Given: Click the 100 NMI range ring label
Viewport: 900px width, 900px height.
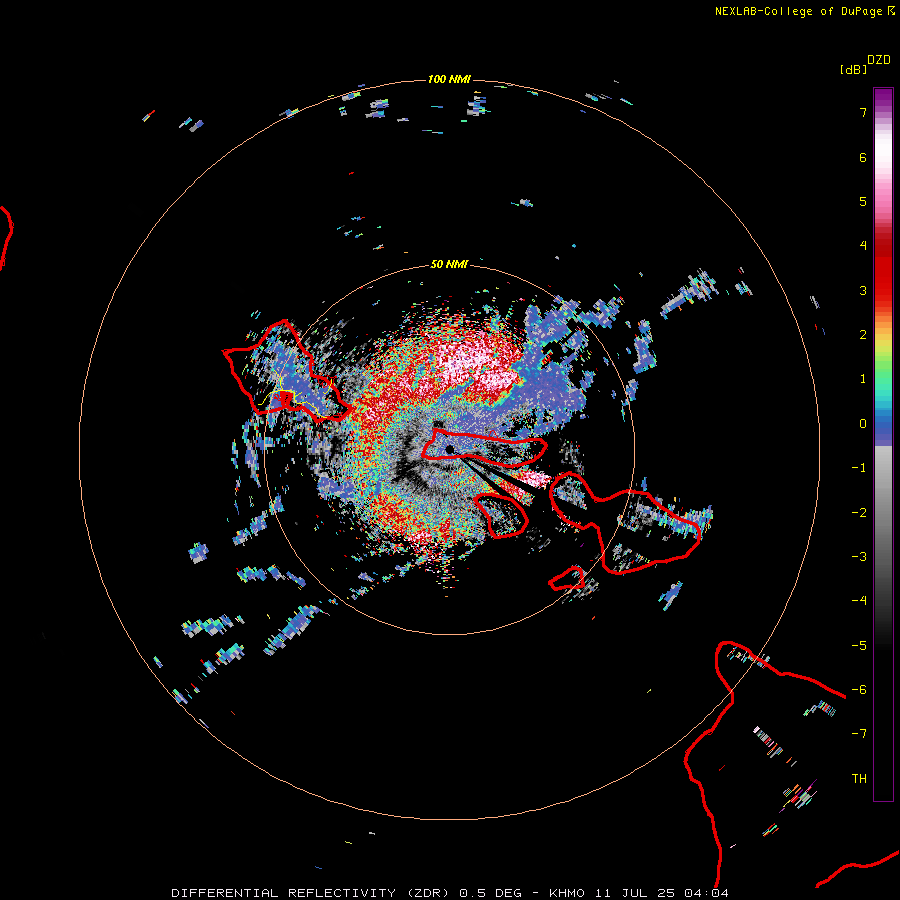Looking at the screenshot, I should click(449, 79).
